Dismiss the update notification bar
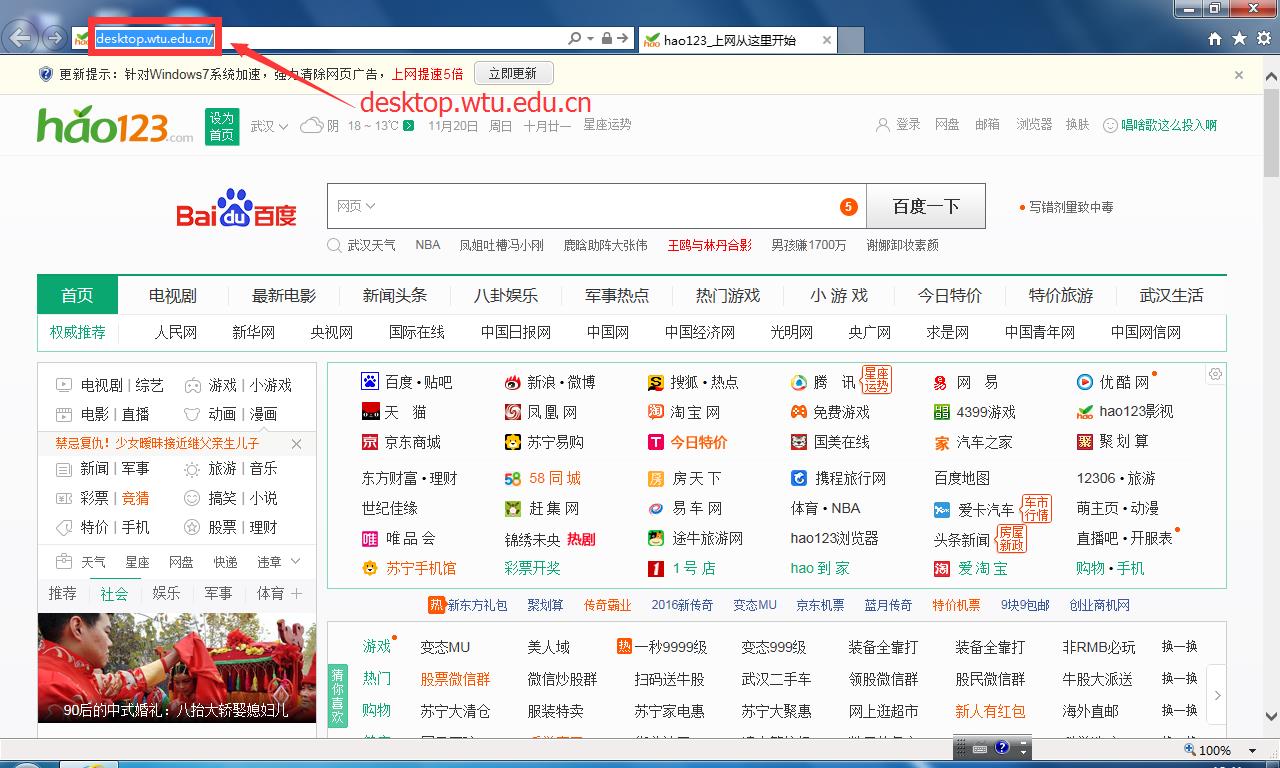Screen dimensions: 1280x768 pos(1239,75)
